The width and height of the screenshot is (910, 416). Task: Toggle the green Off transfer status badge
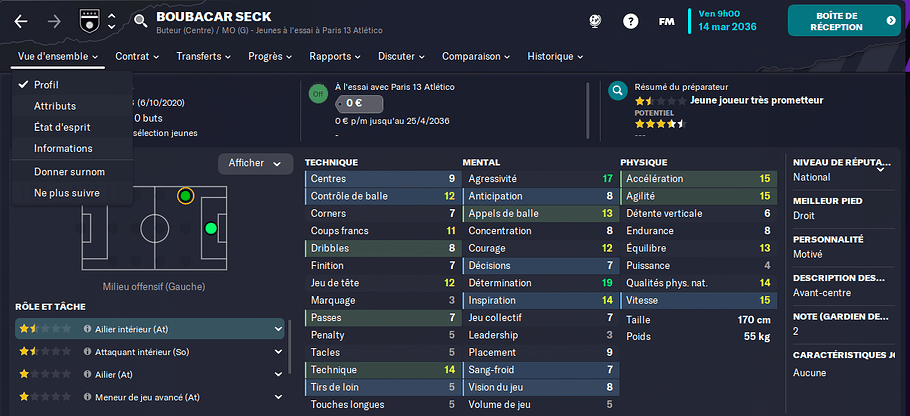pyautogui.click(x=317, y=93)
